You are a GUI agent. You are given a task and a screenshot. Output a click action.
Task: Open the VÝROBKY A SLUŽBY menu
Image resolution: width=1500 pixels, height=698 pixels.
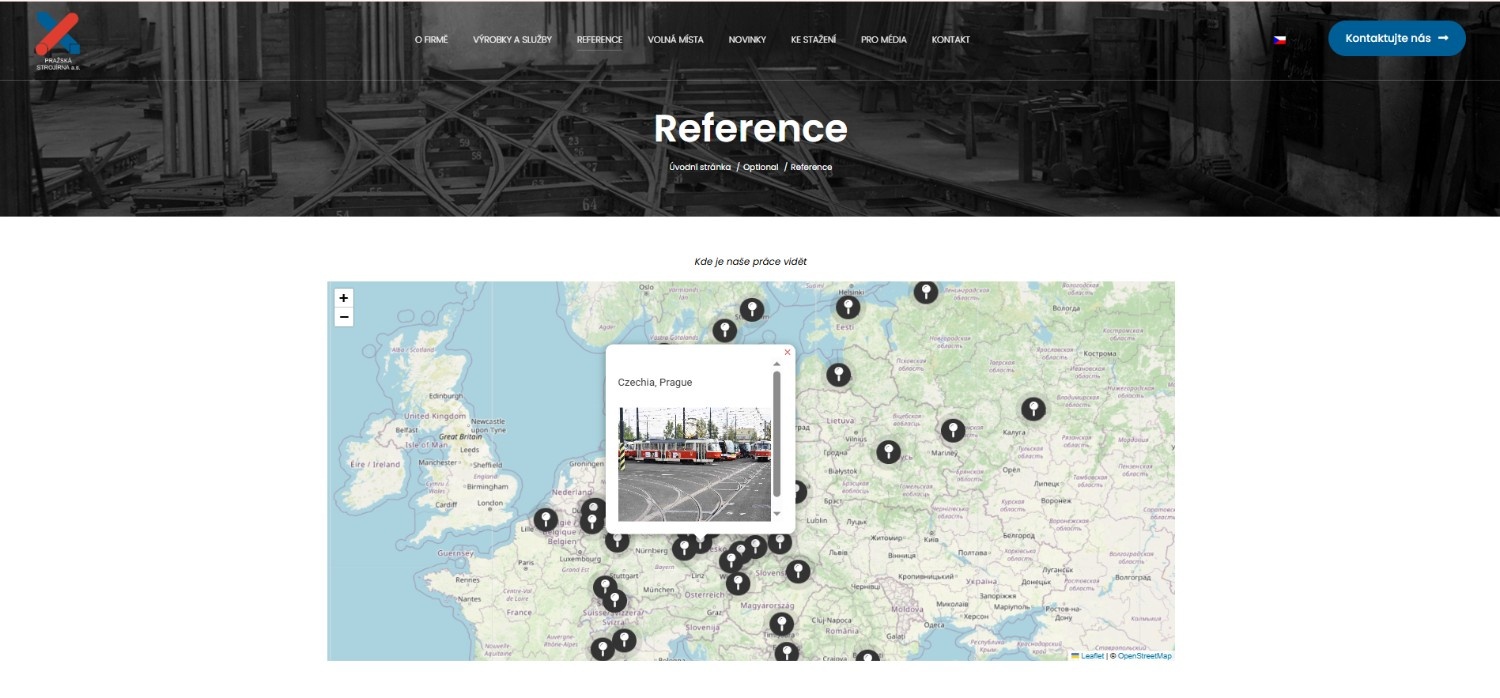click(x=512, y=40)
